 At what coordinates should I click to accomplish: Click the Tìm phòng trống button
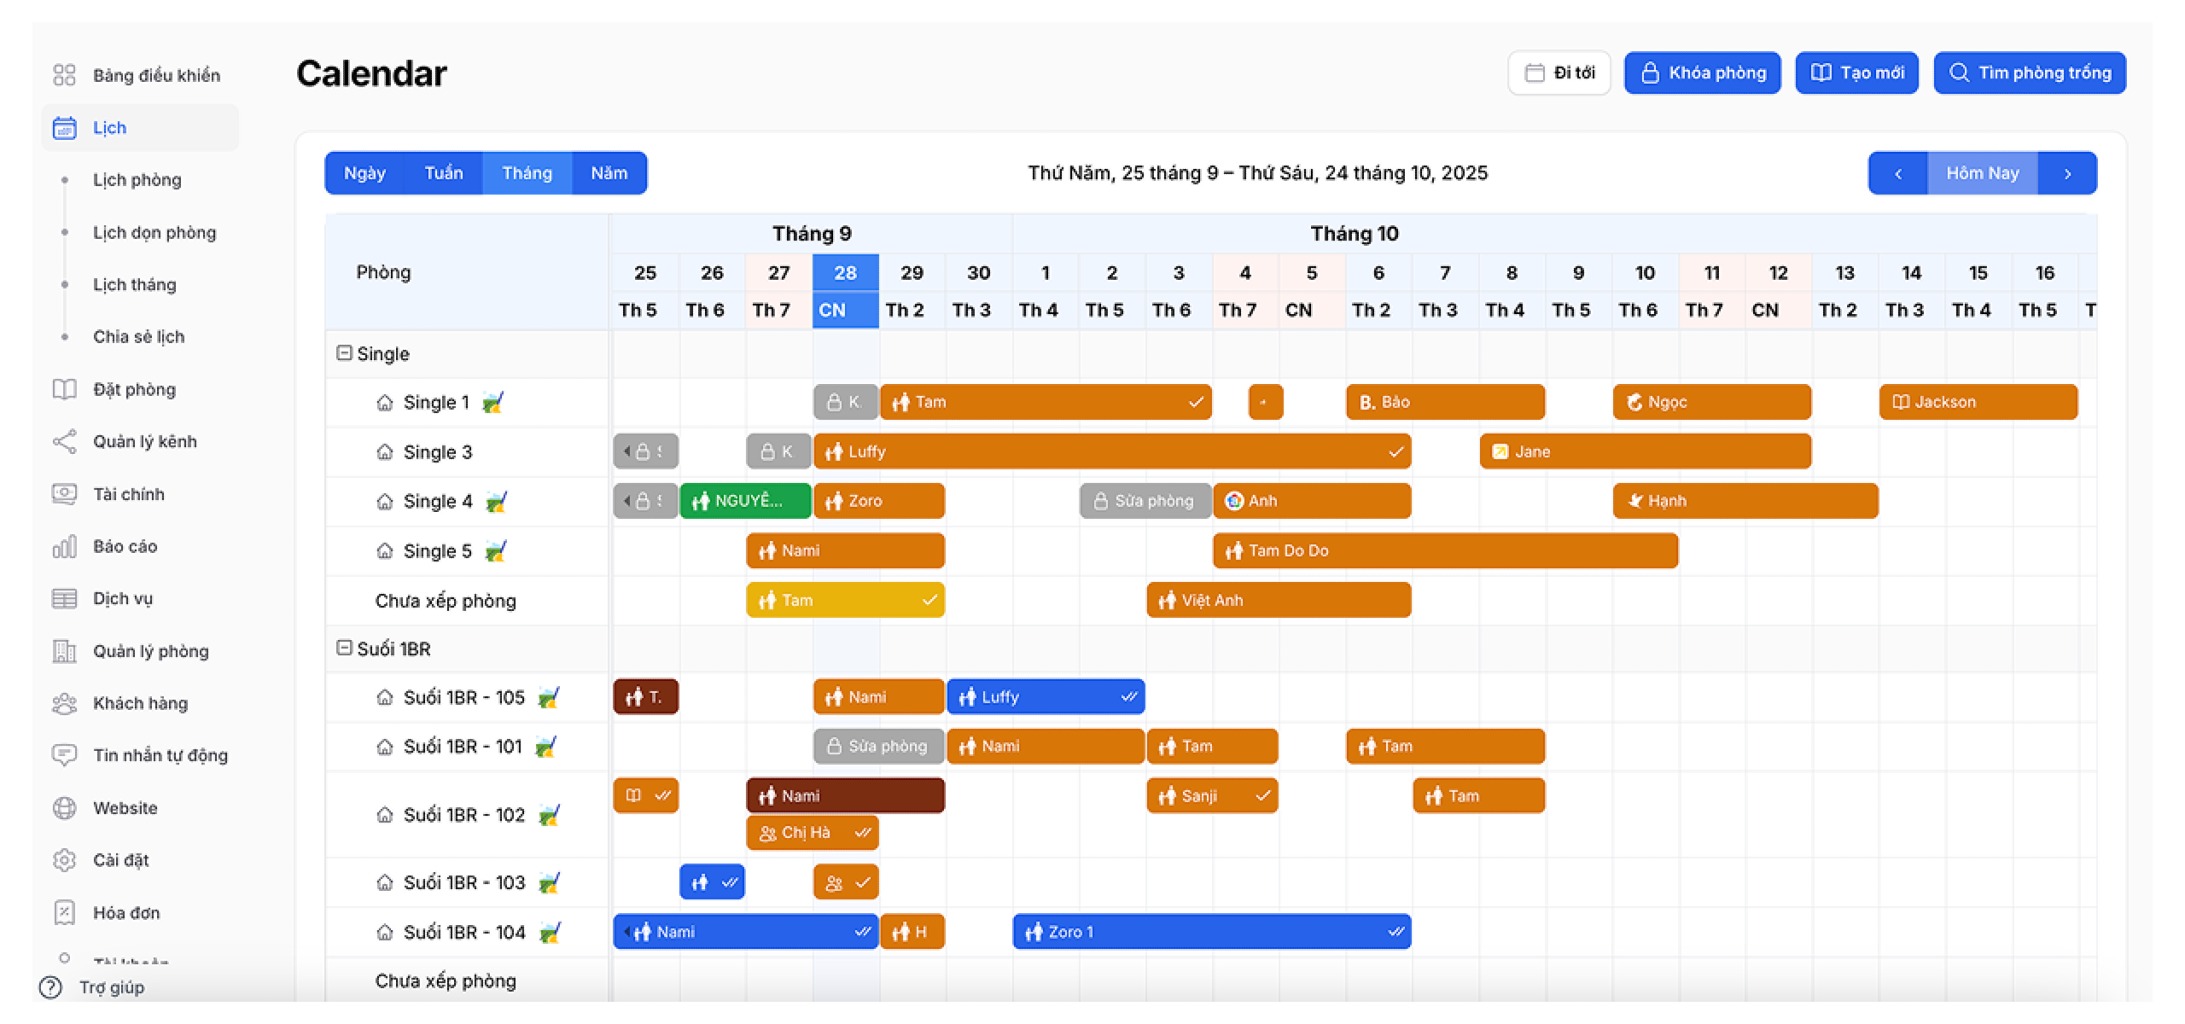(x=2029, y=73)
